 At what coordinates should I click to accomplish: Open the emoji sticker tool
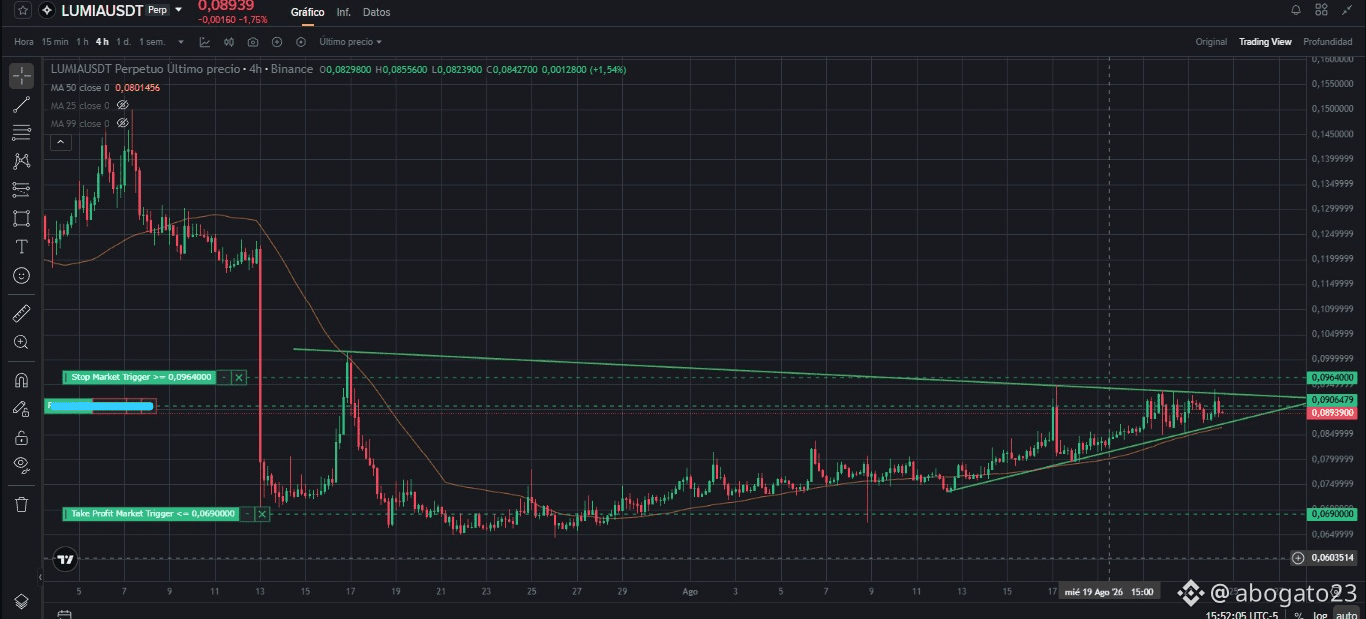point(21,275)
